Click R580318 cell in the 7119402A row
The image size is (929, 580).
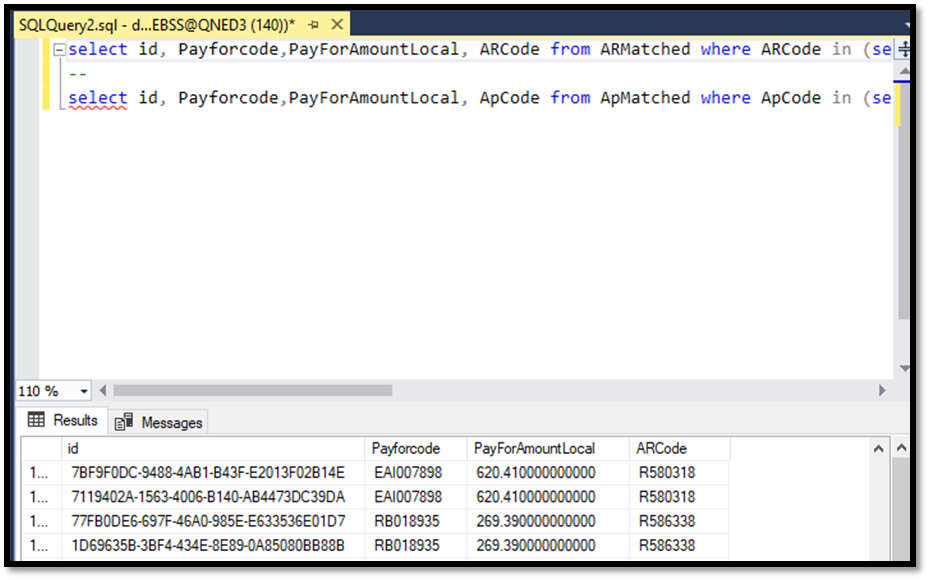680,497
